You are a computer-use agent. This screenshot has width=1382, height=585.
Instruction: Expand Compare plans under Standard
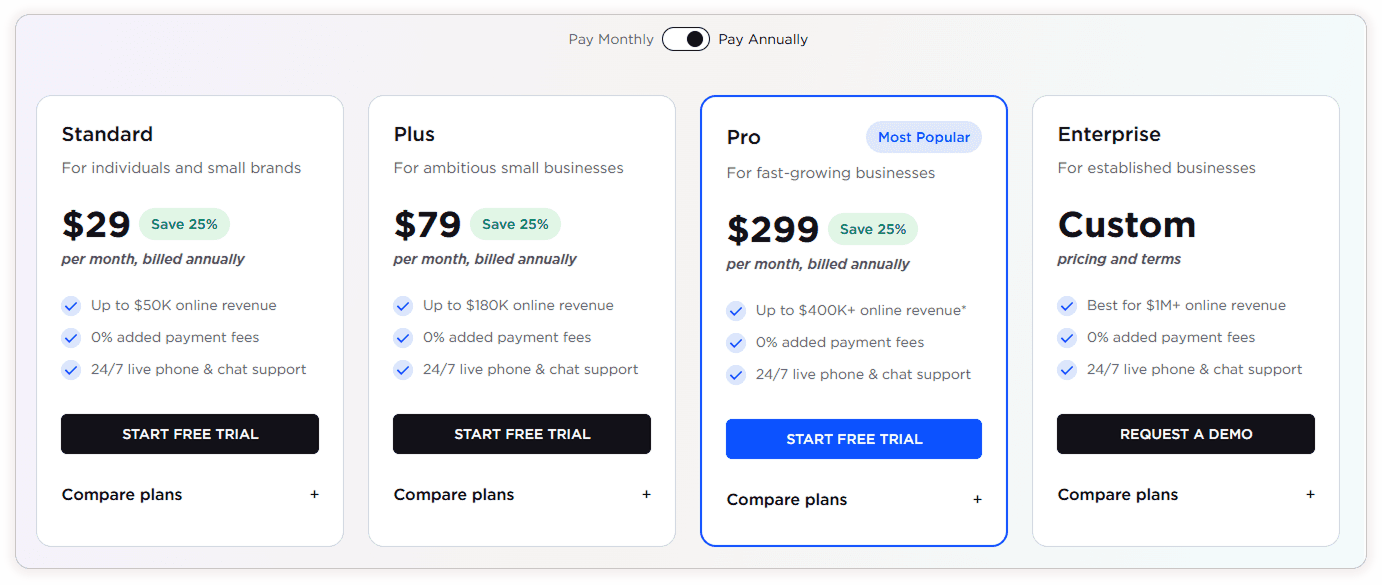point(122,494)
